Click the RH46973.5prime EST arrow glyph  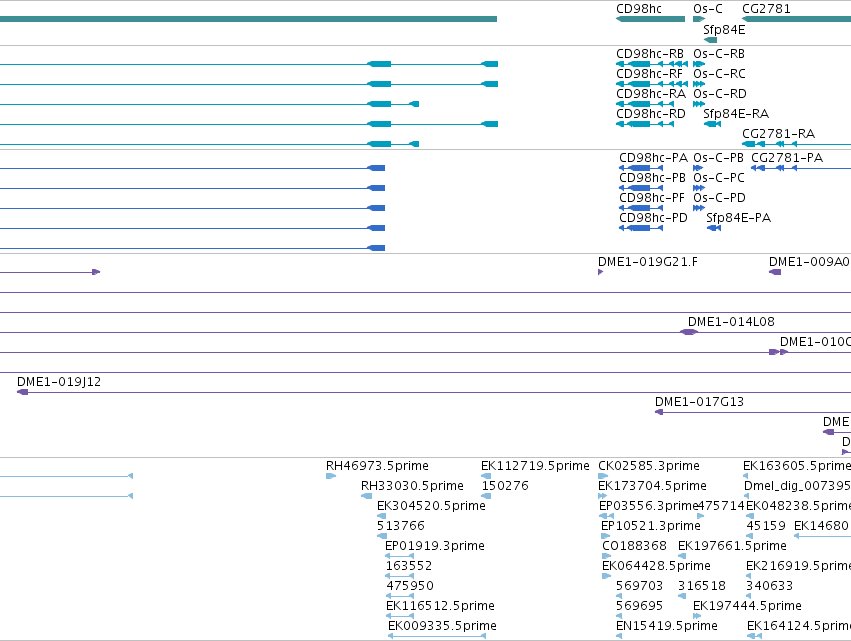click(331, 476)
